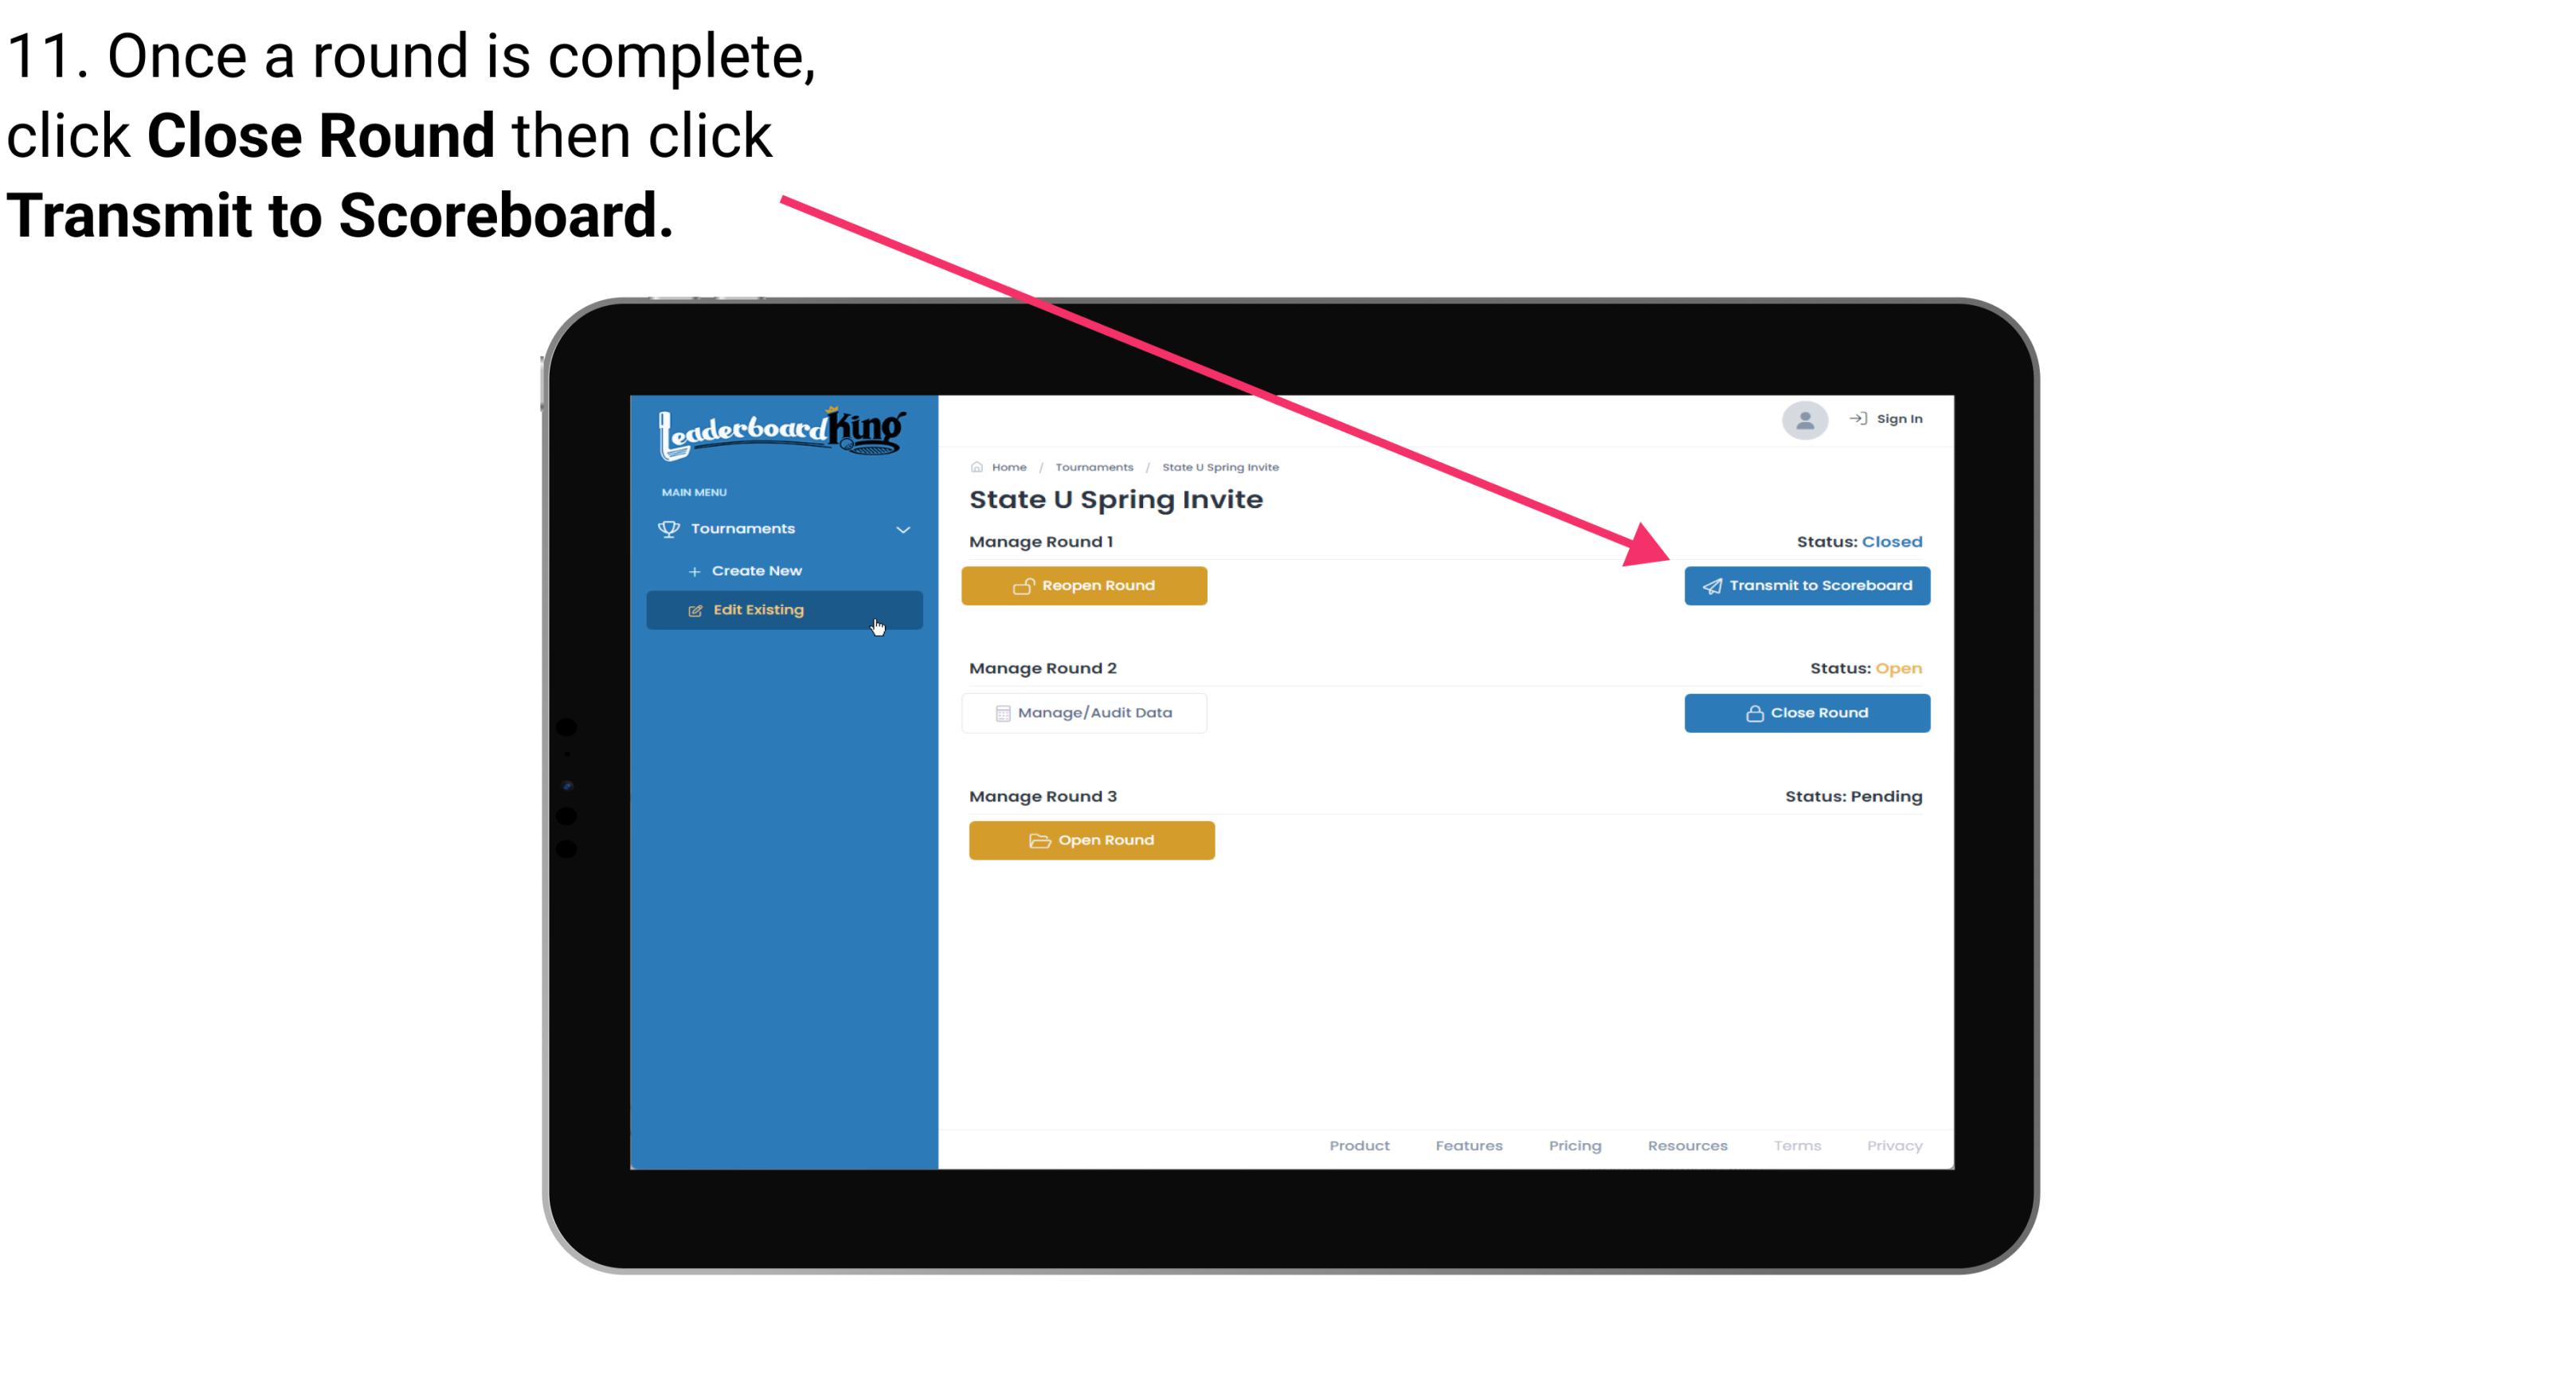This screenshot has height=1386, width=2576.
Task: Click the Manage/Audit Data document icon
Action: [x=1000, y=712]
